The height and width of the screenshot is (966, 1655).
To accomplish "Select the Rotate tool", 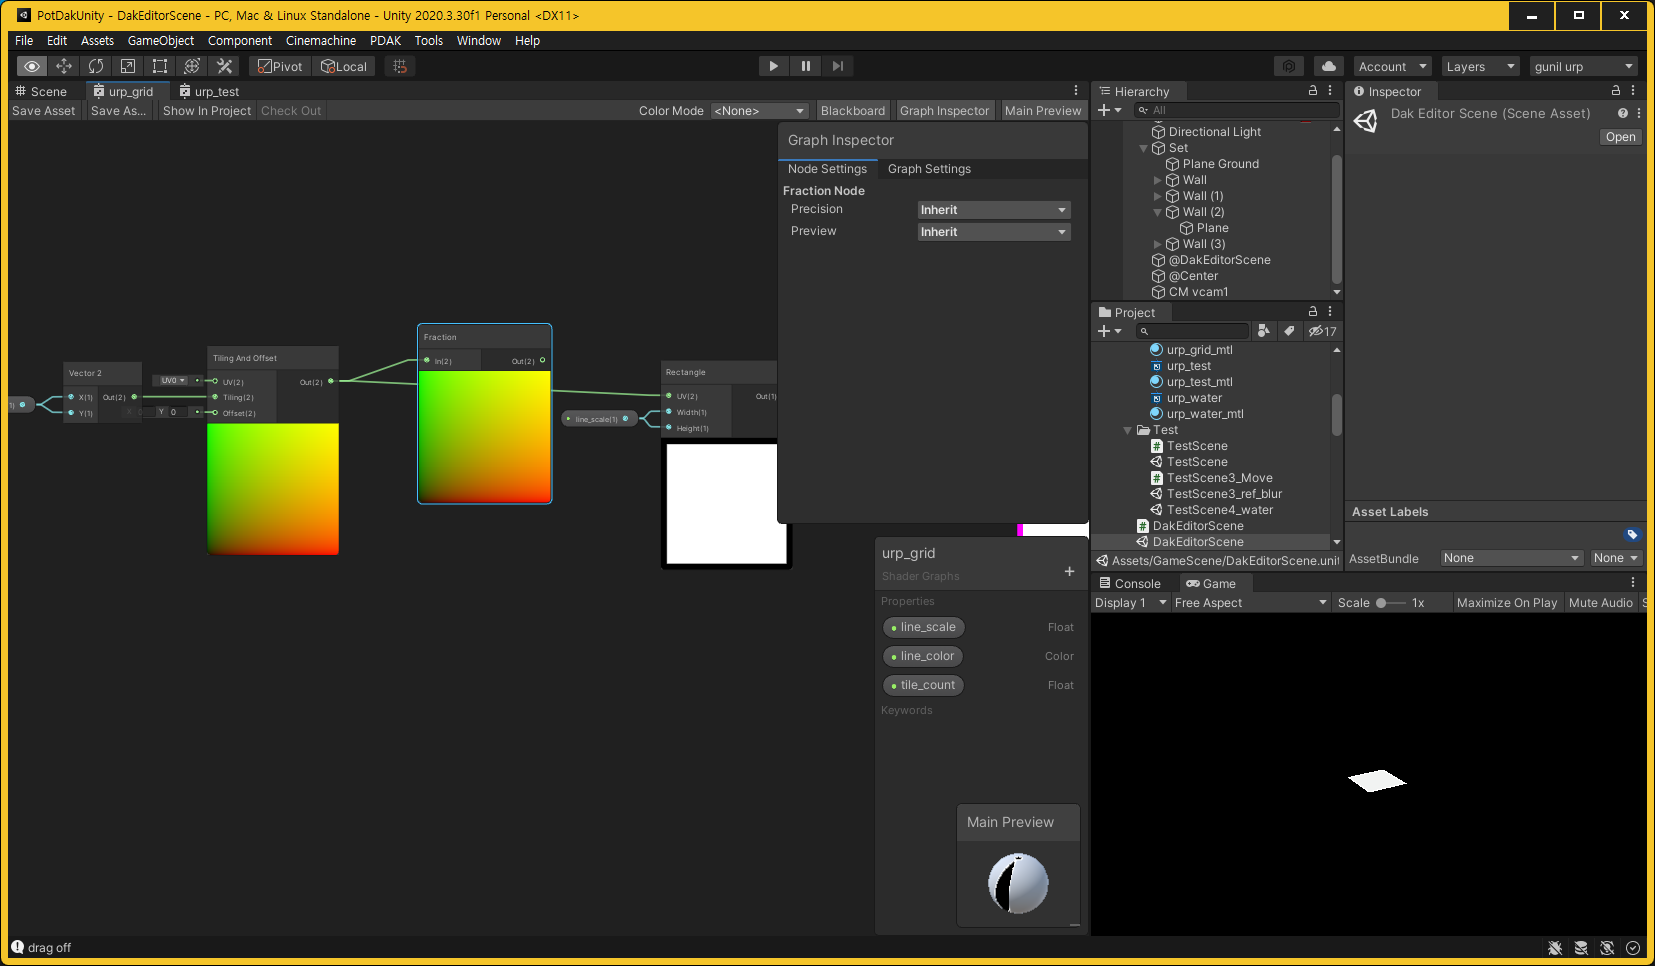I will pyautogui.click(x=96, y=66).
